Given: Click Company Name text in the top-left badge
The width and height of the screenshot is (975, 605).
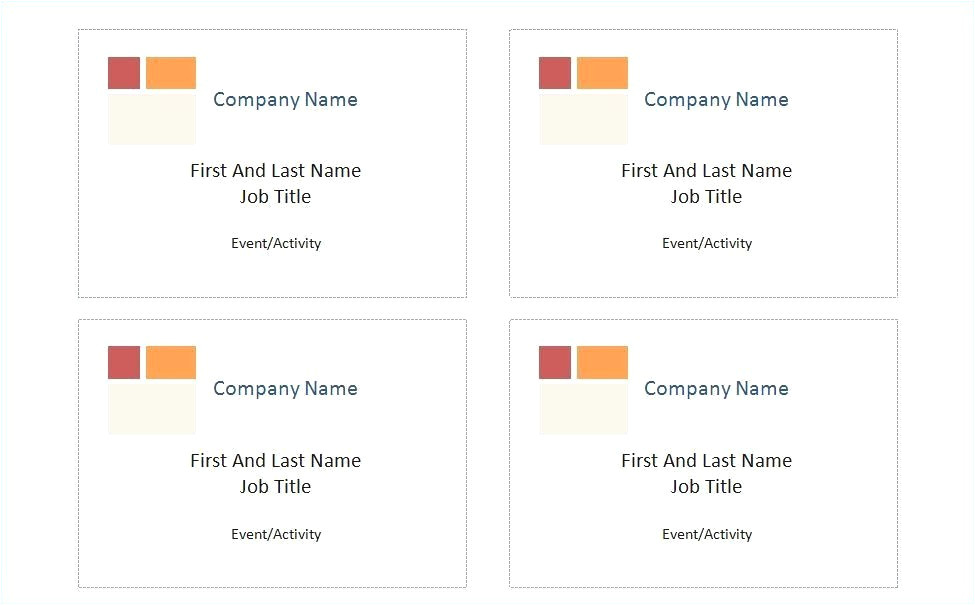Looking at the screenshot, I should coord(285,99).
